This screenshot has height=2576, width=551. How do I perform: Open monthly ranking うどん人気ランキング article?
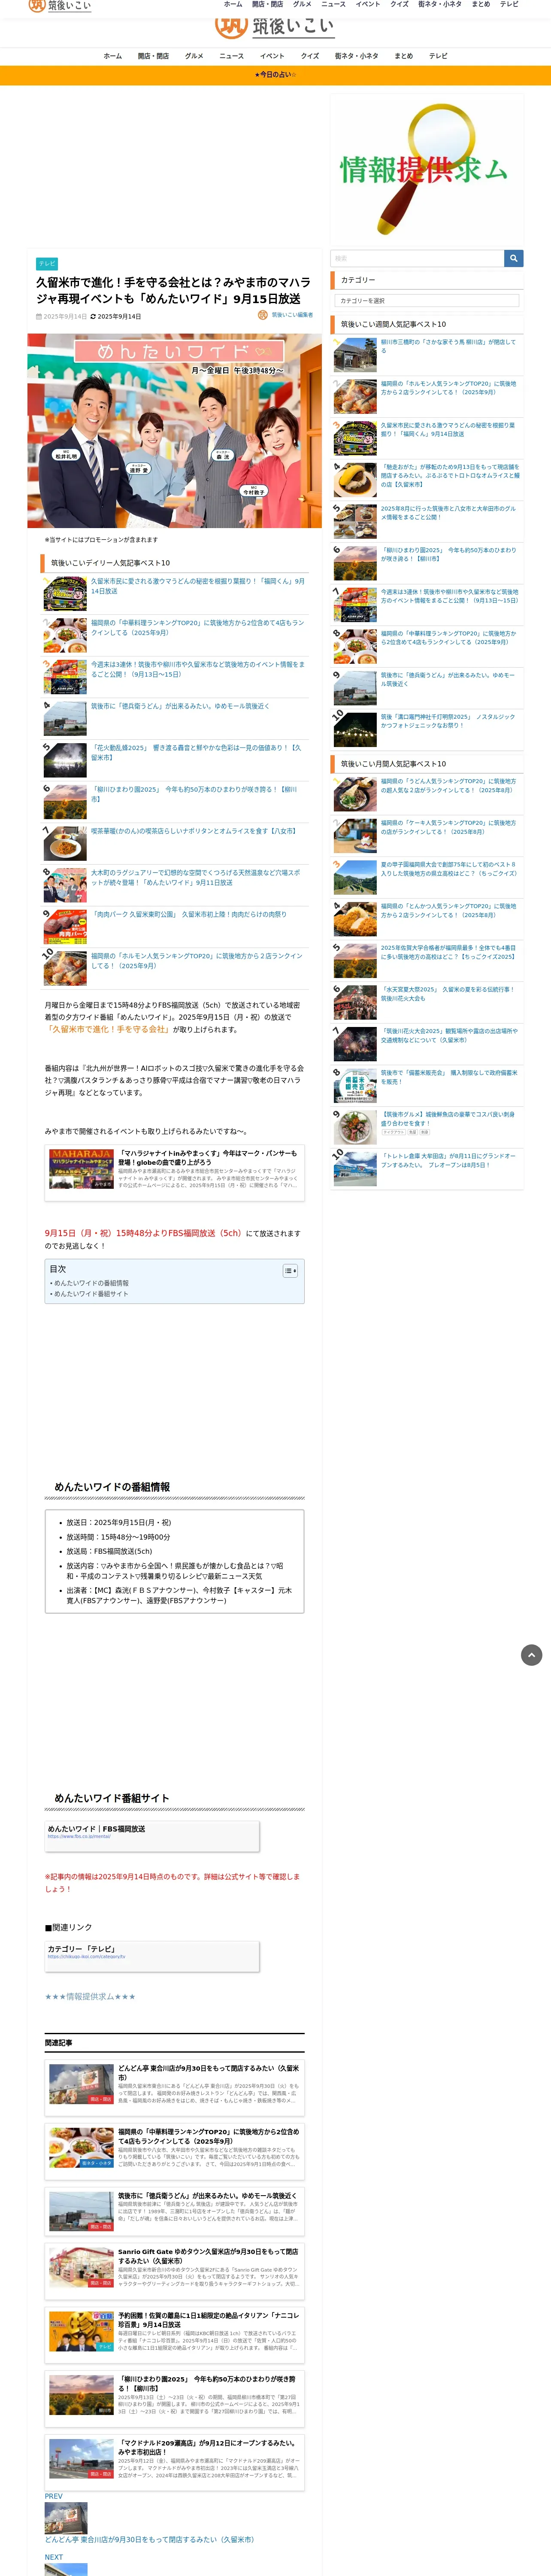click(x=449, y=786)
